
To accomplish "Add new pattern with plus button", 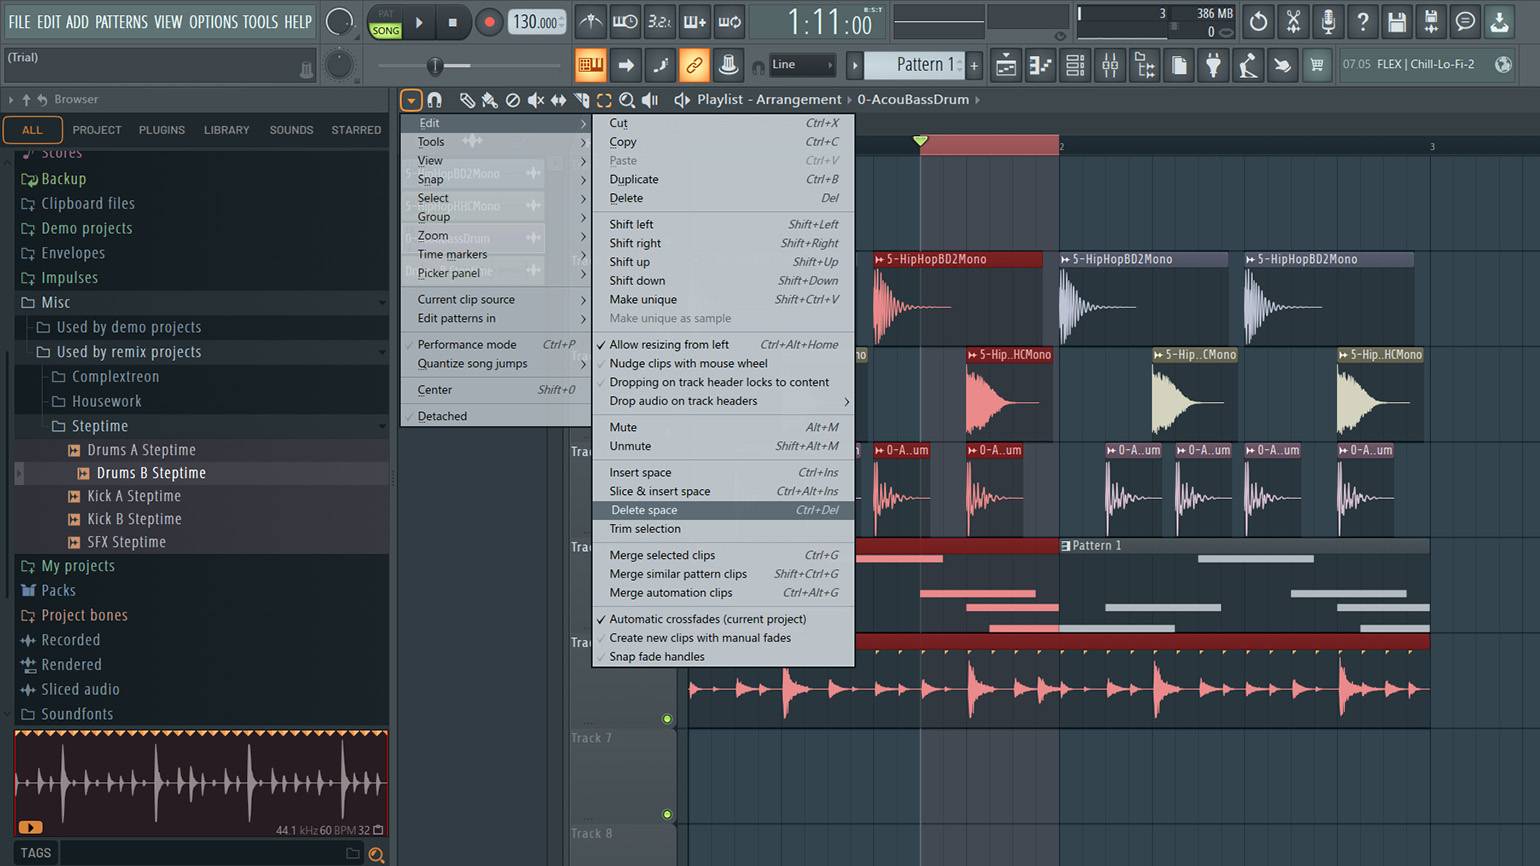I will pyautogui.click(x=974, y=66).
